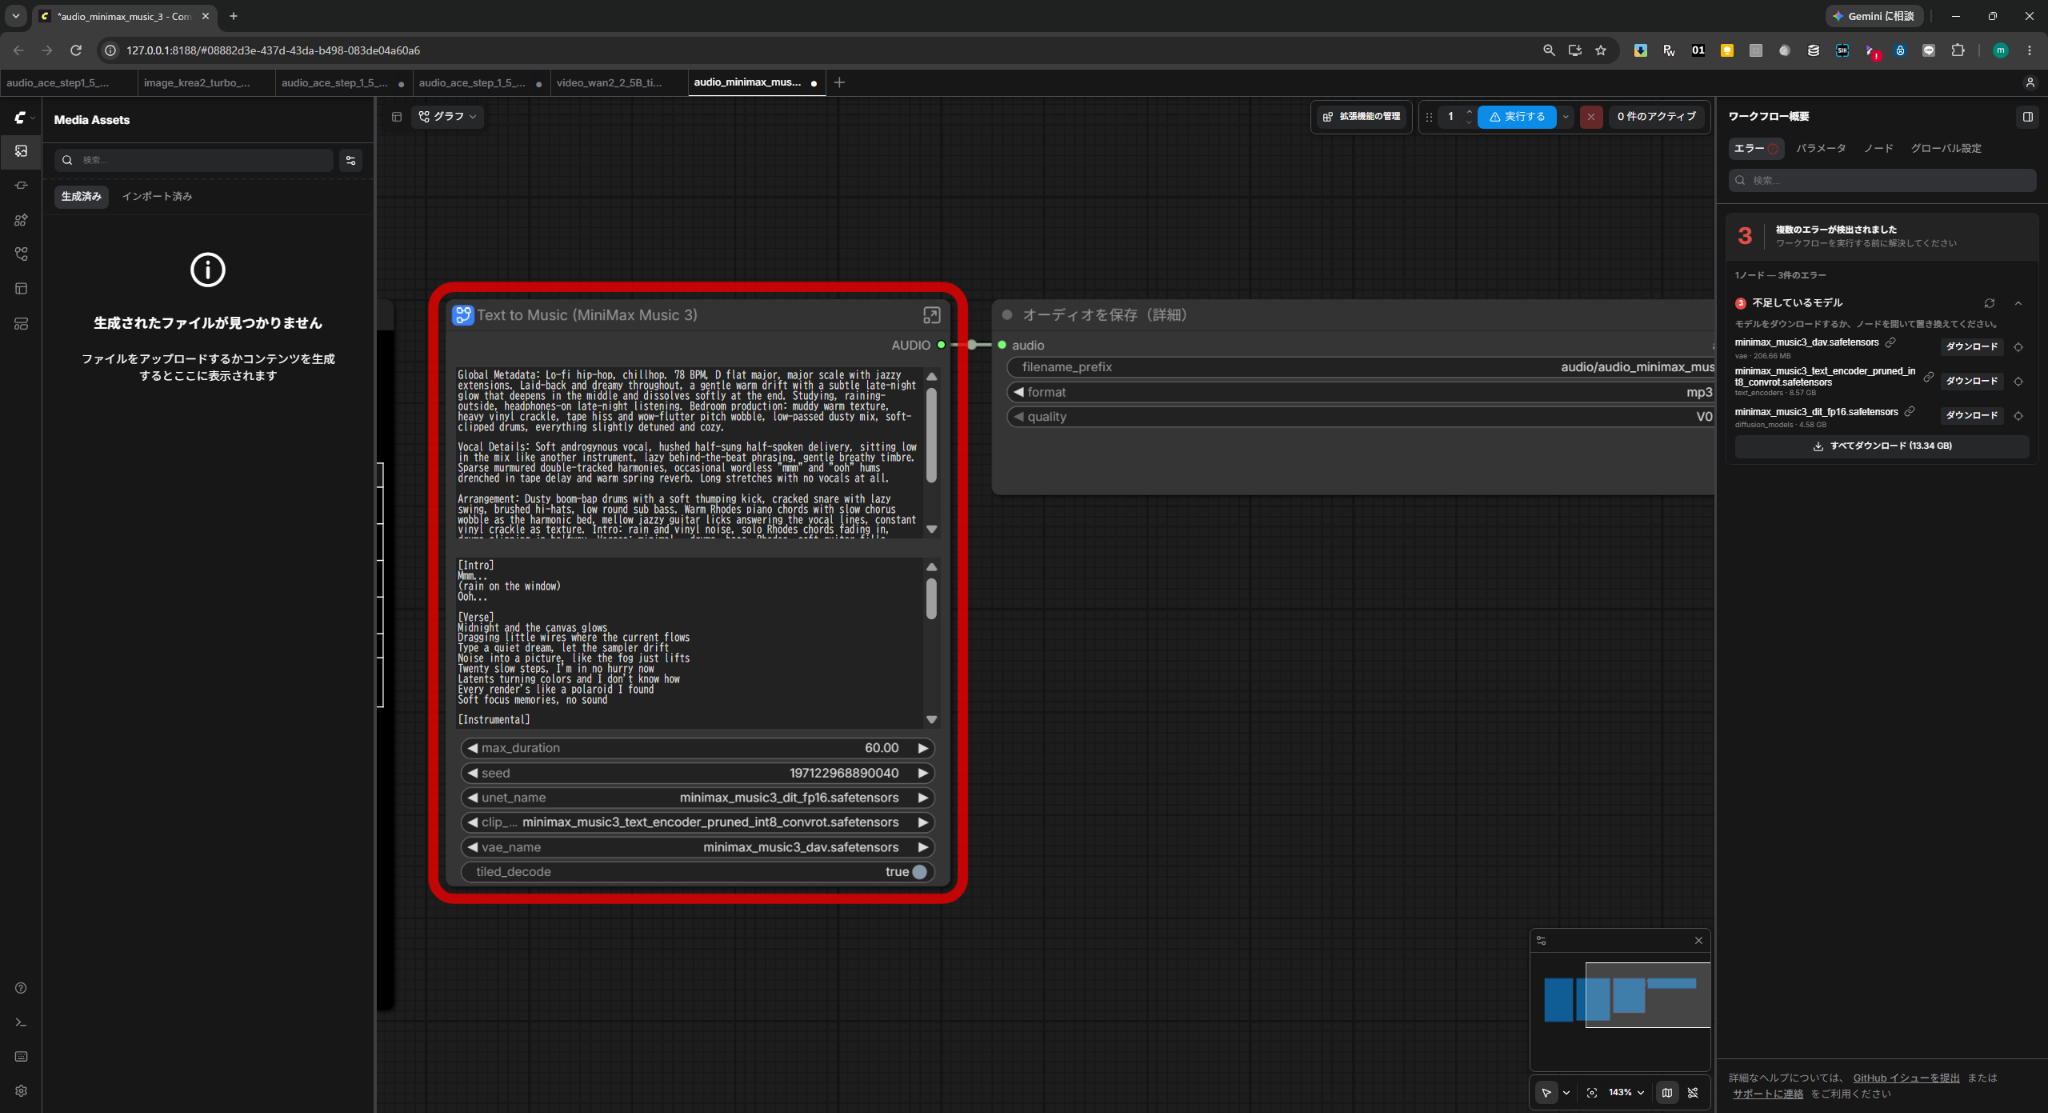Open the keyboard shortcuts icon

point(21,1056)
